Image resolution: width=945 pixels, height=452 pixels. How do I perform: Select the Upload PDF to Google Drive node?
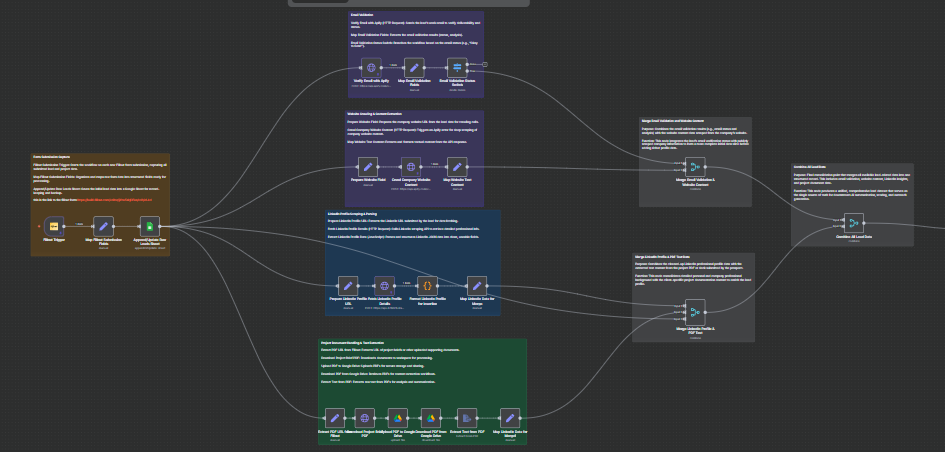pos(398,418)
